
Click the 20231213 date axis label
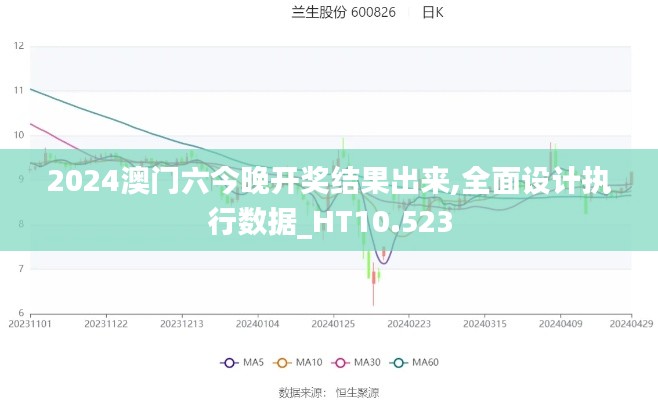click(x=182, y=324)
